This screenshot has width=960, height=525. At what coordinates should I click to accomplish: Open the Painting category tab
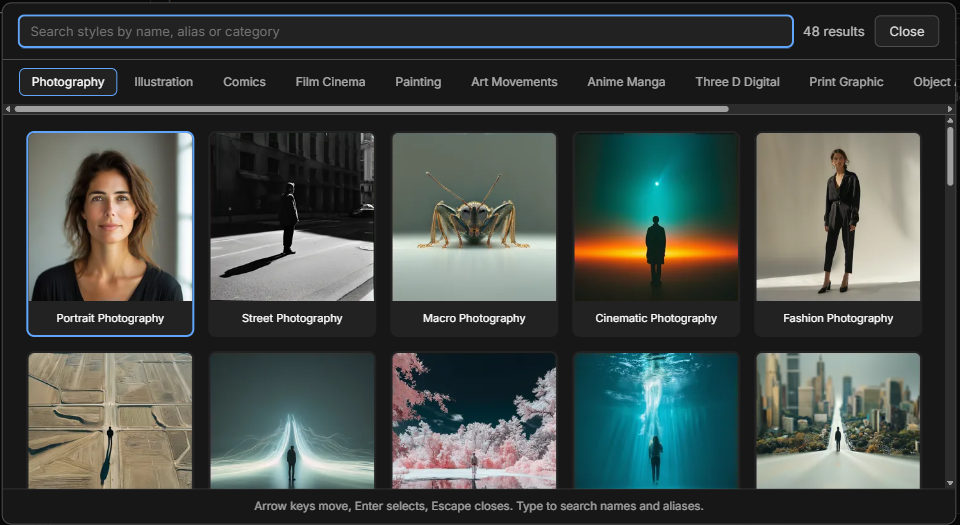418,82
